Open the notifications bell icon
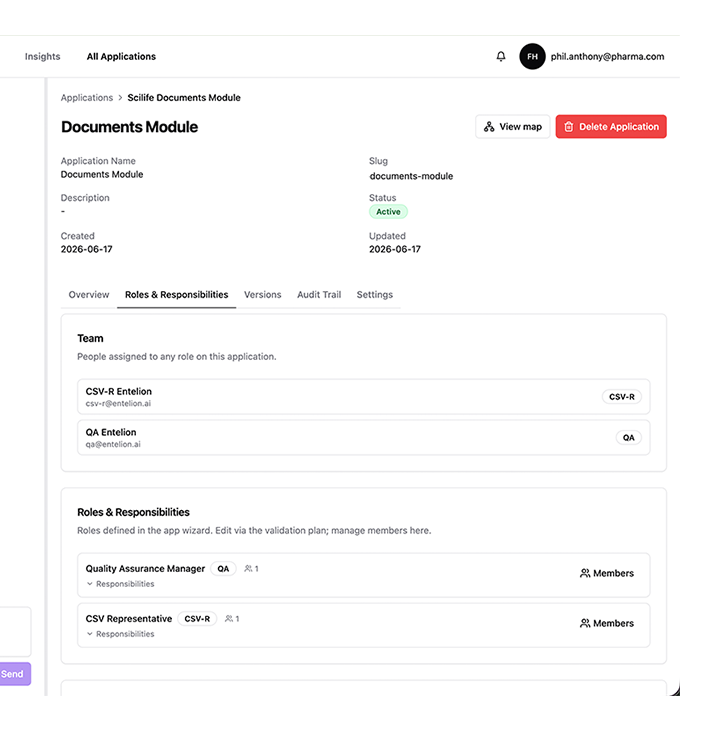 500,56
